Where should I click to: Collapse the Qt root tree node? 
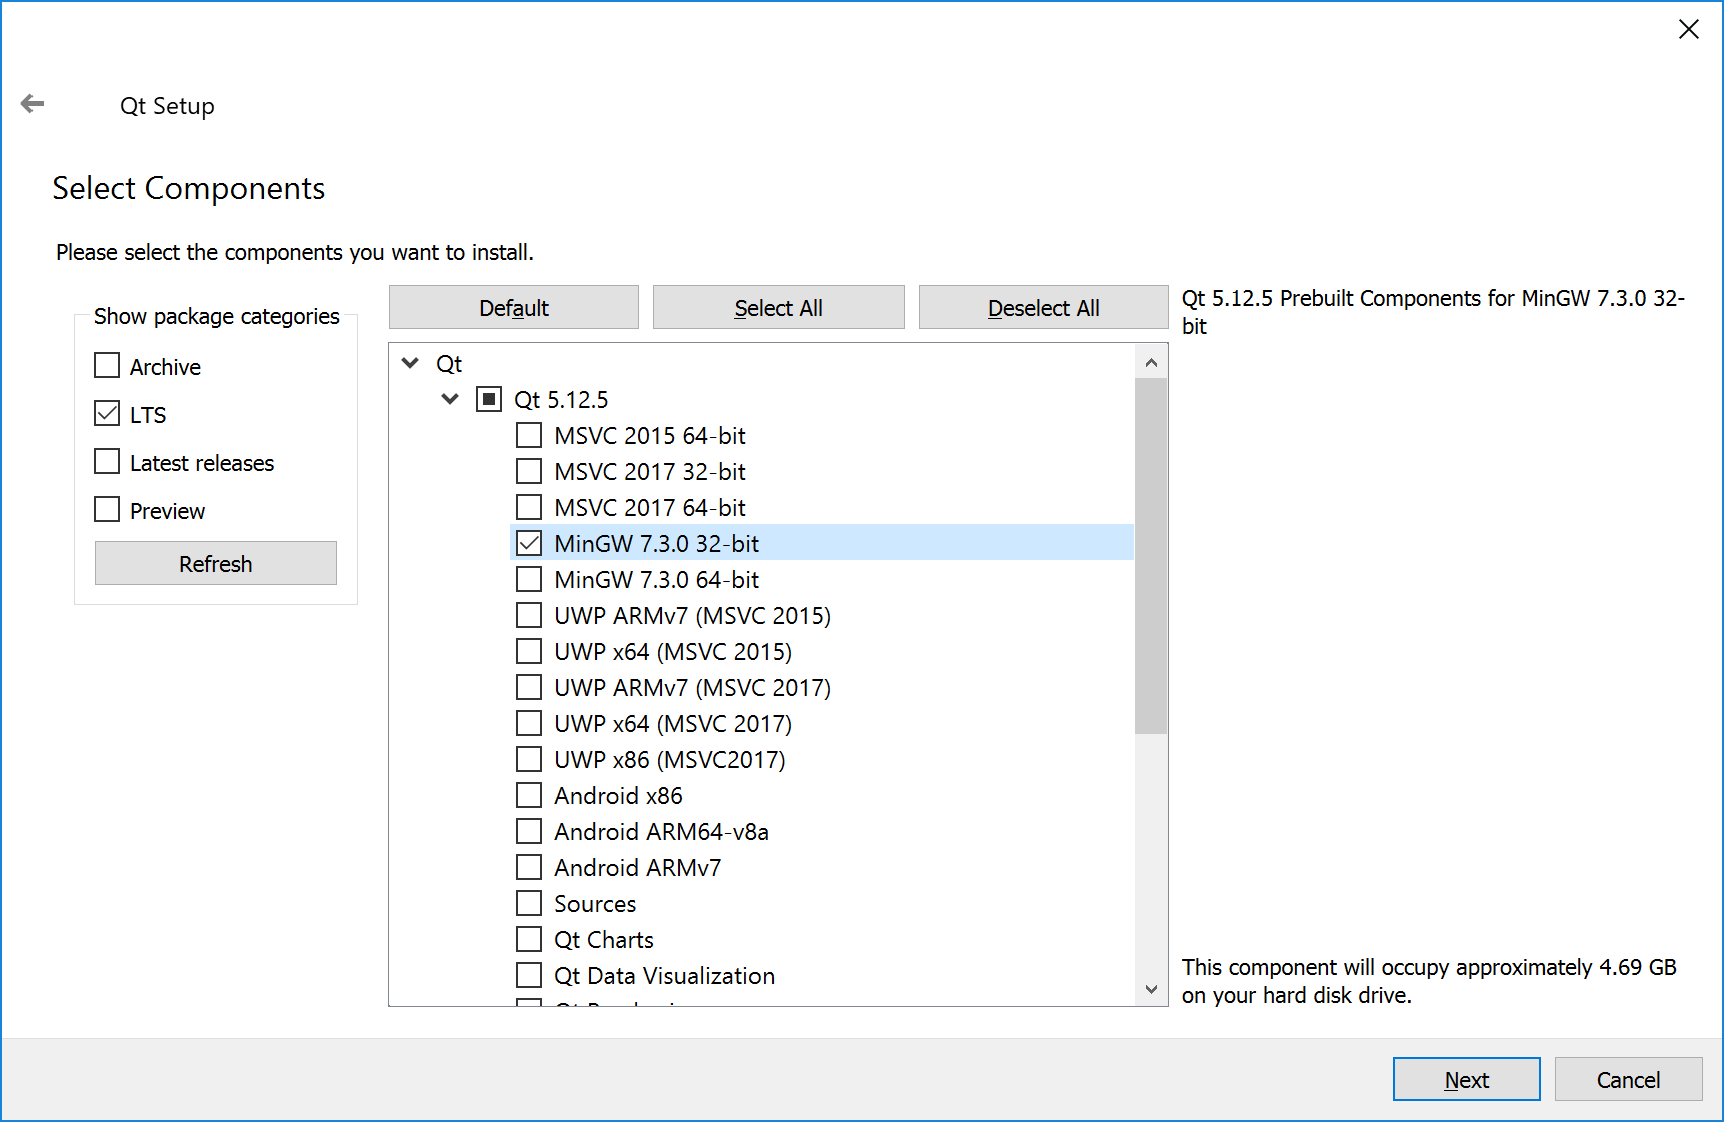(x=410, y=363)
